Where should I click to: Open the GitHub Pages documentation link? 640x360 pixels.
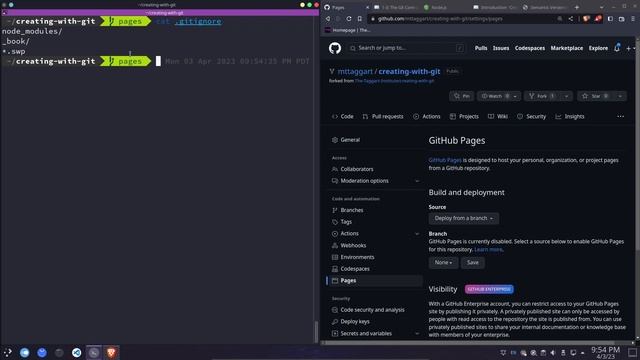(x=445, y=160)
